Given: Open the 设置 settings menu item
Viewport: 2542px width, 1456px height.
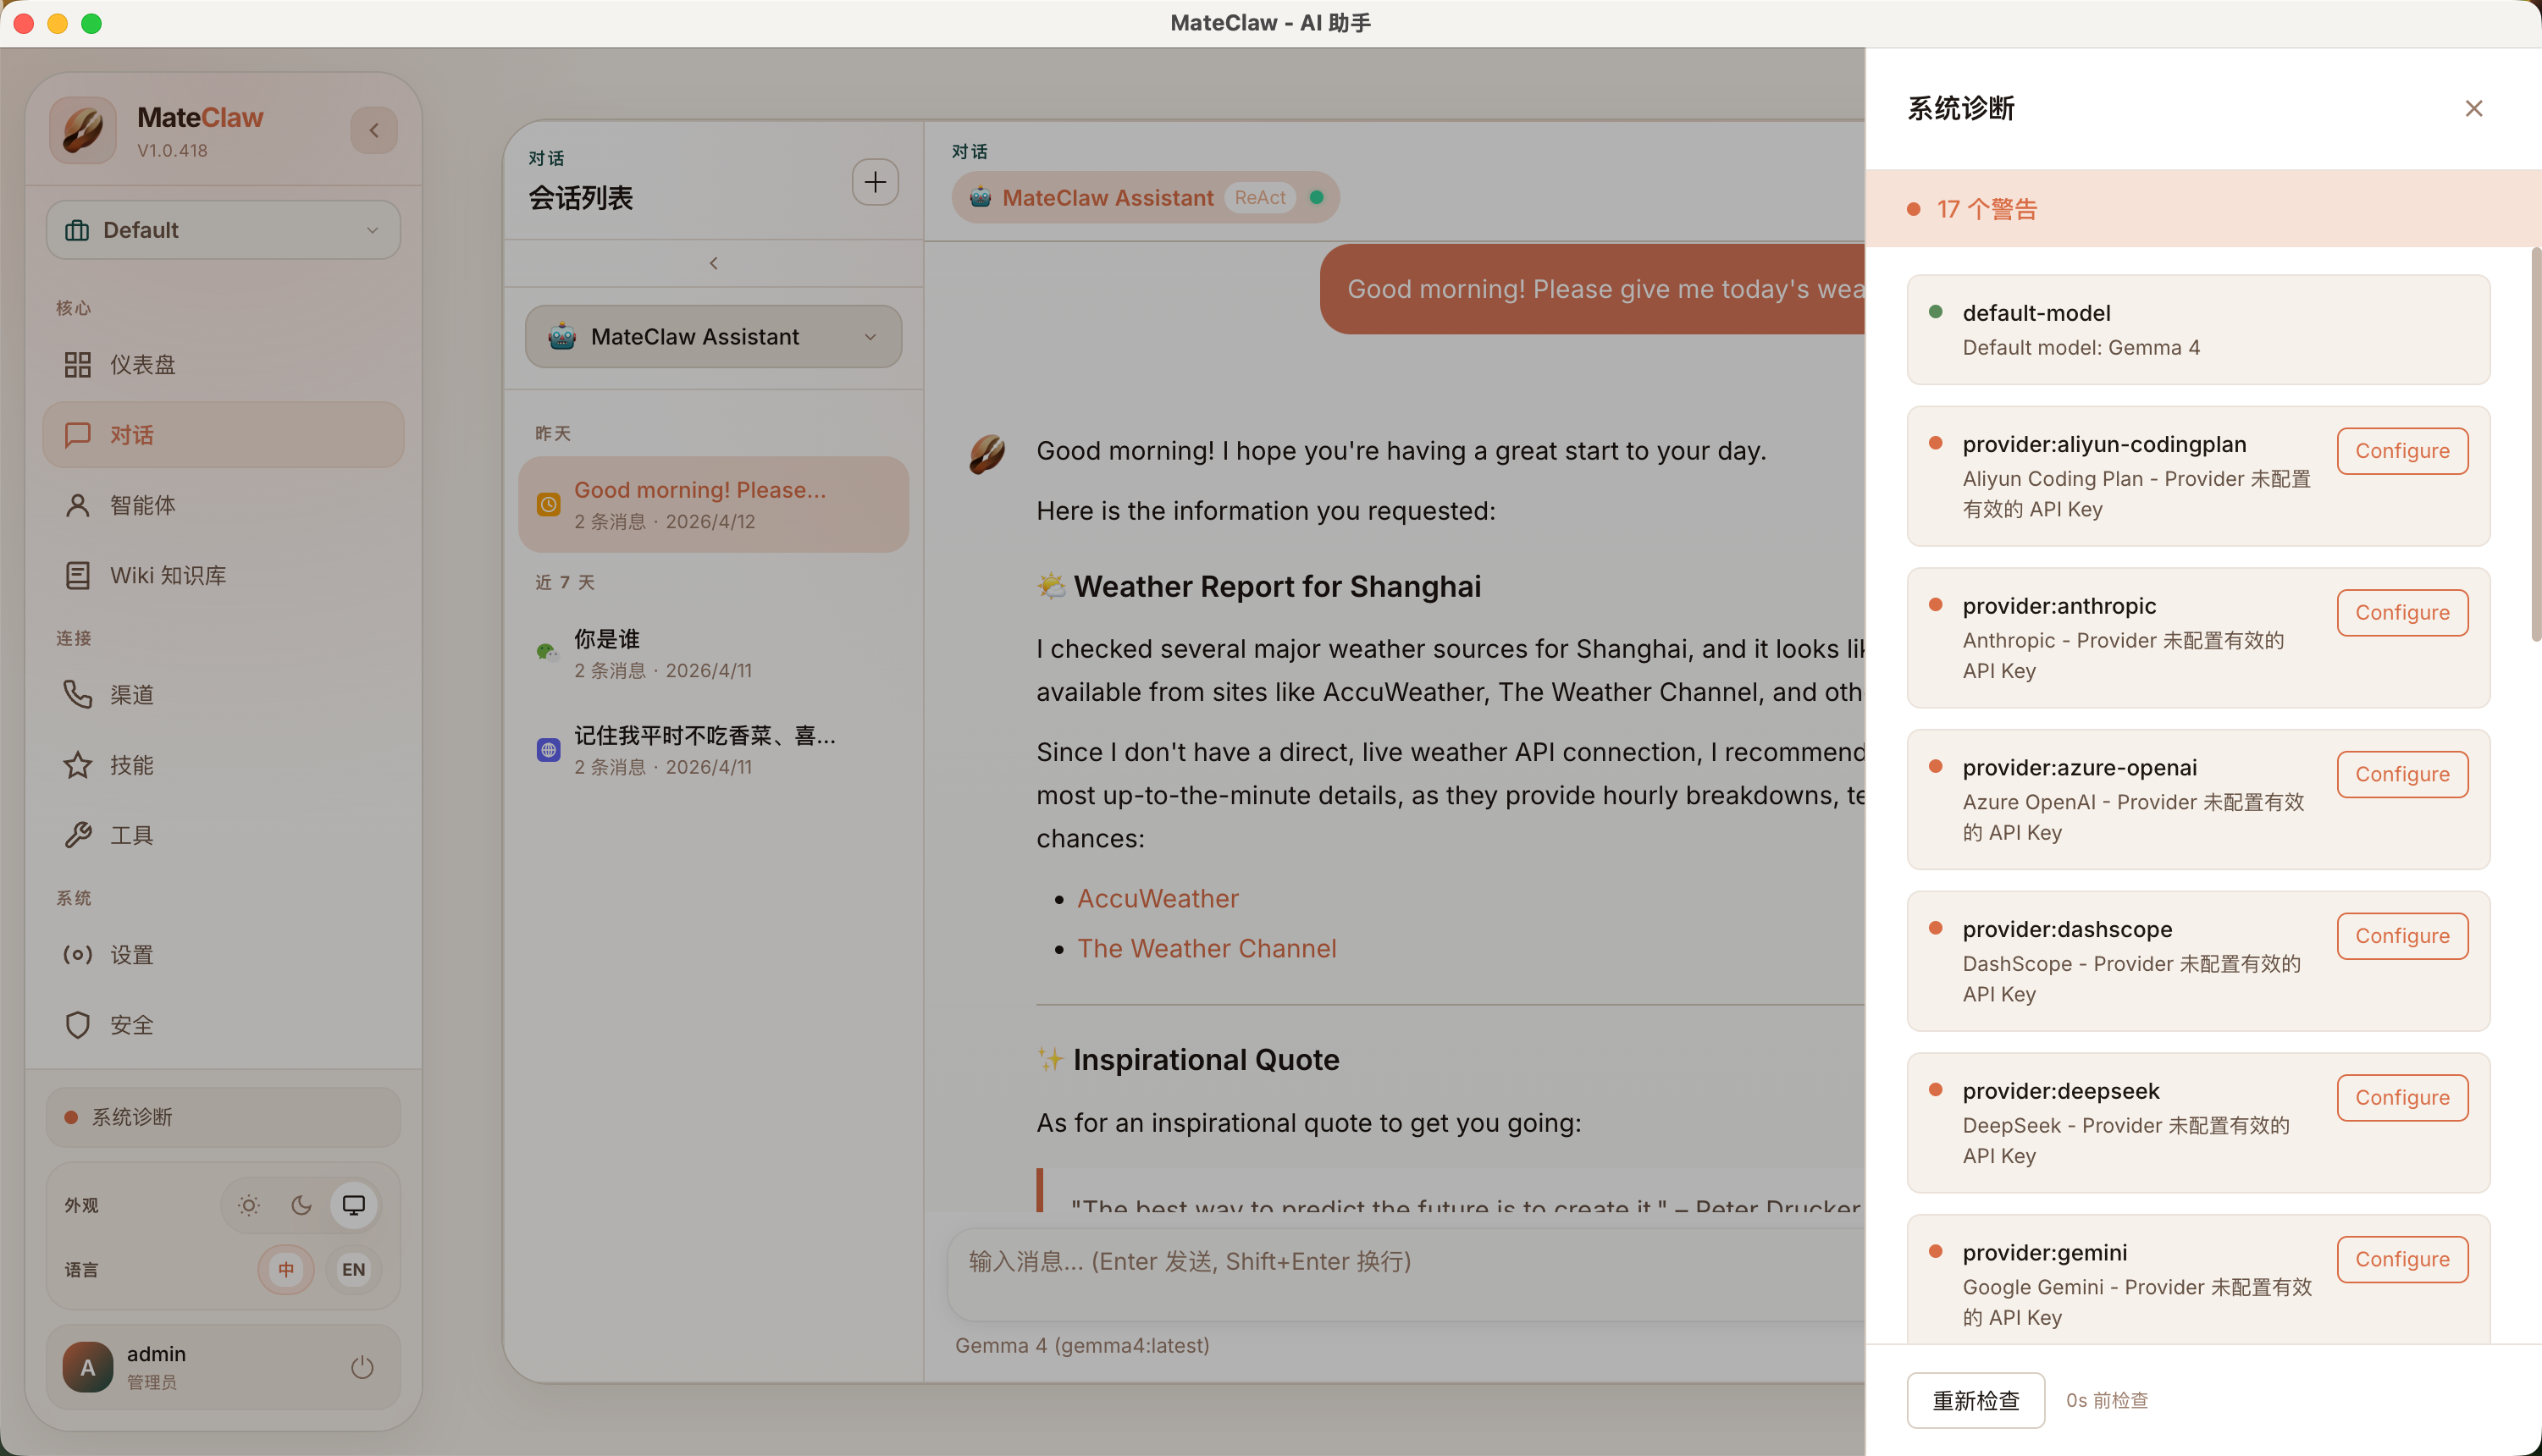Looking at the screenshot, I should pos(131,955).
